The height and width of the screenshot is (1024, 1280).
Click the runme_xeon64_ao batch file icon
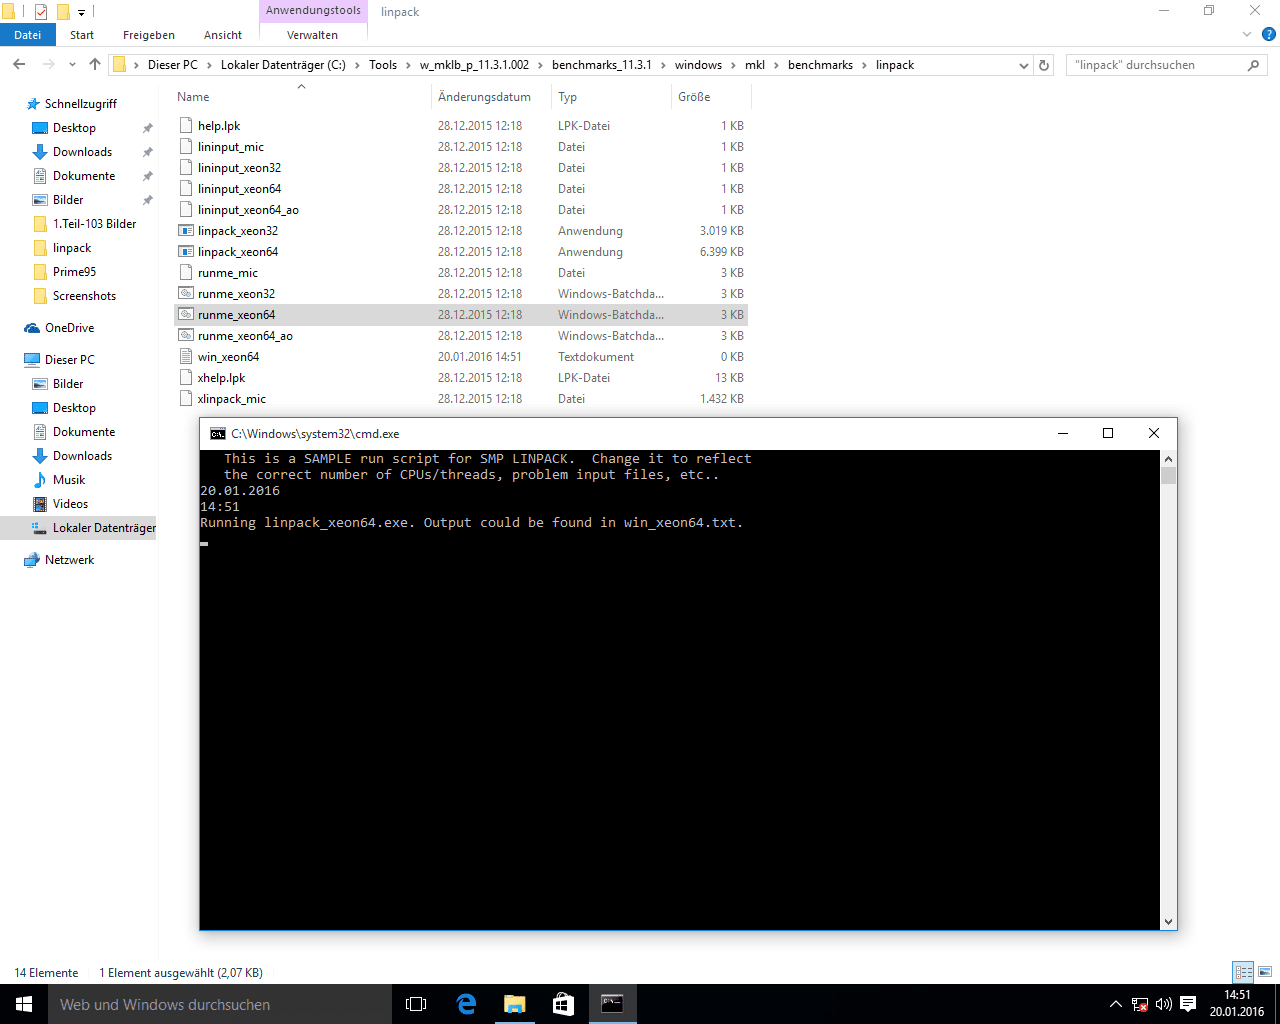(x=186, y=336)
